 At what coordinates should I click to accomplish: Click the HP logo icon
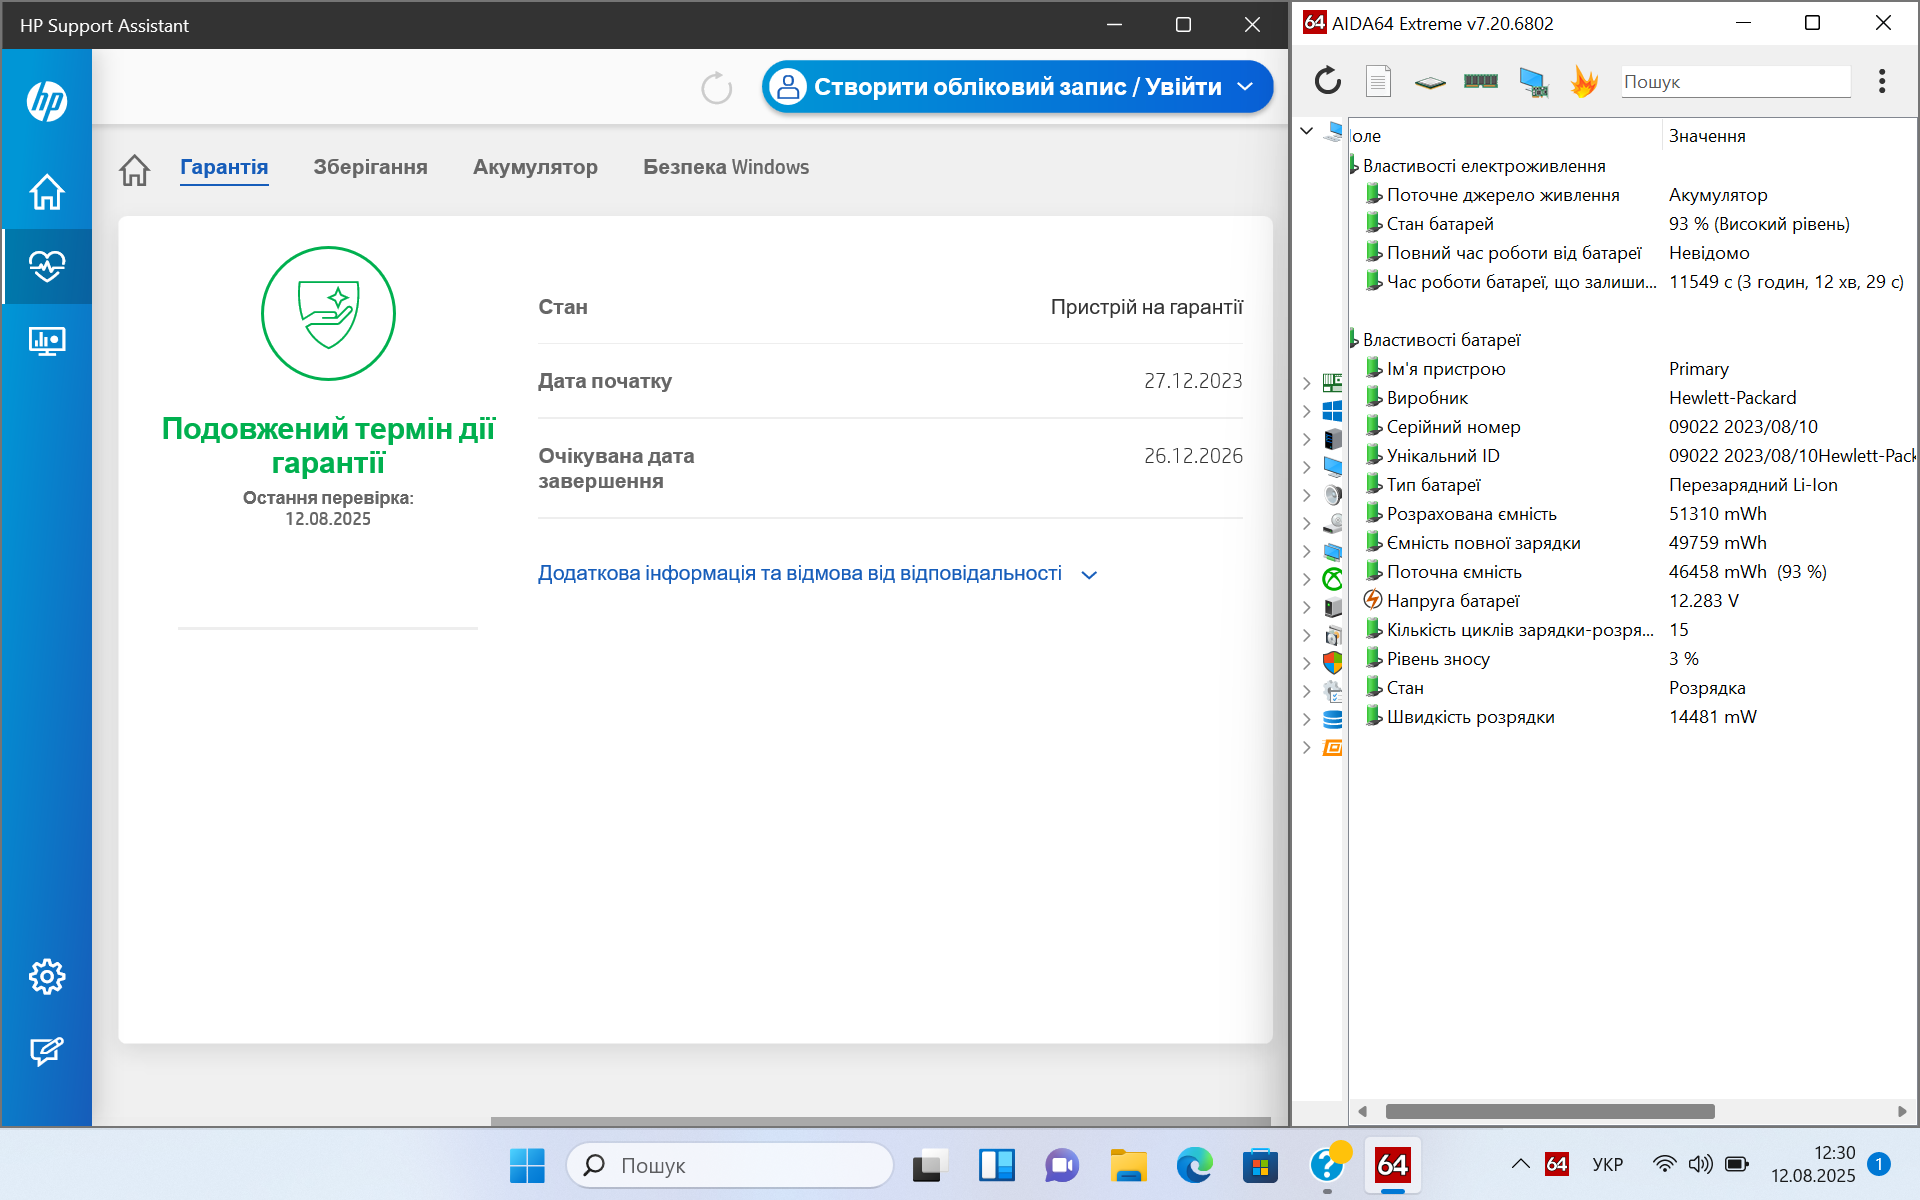coord(47,101)
